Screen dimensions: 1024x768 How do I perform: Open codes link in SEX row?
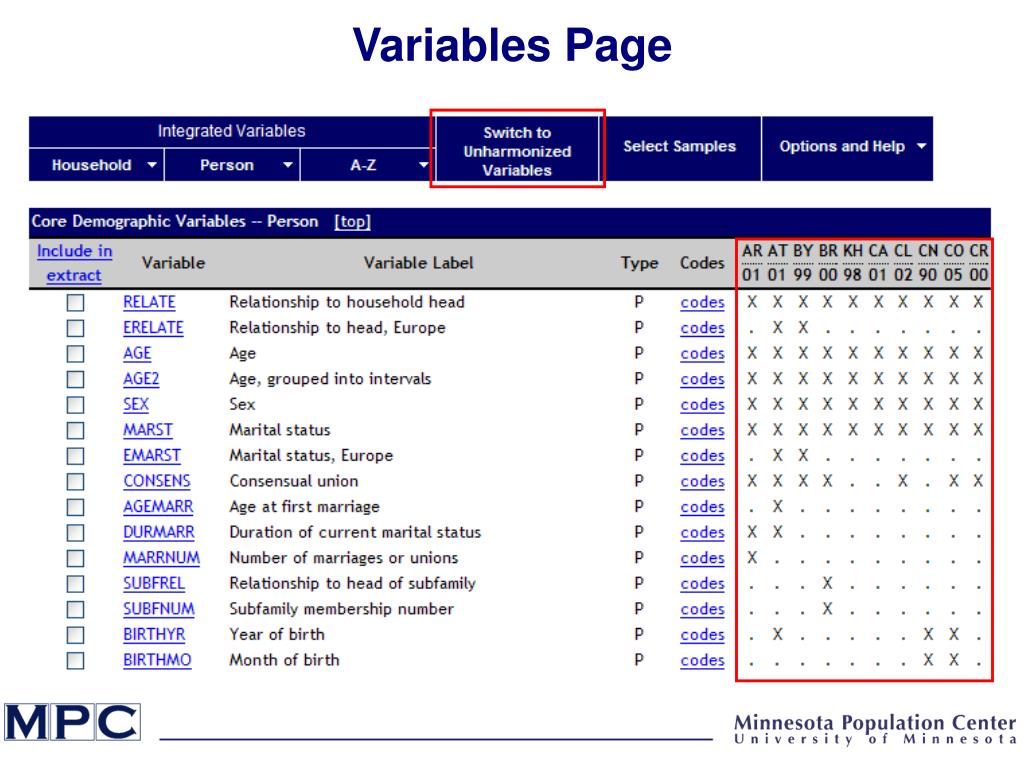(702, 405)
